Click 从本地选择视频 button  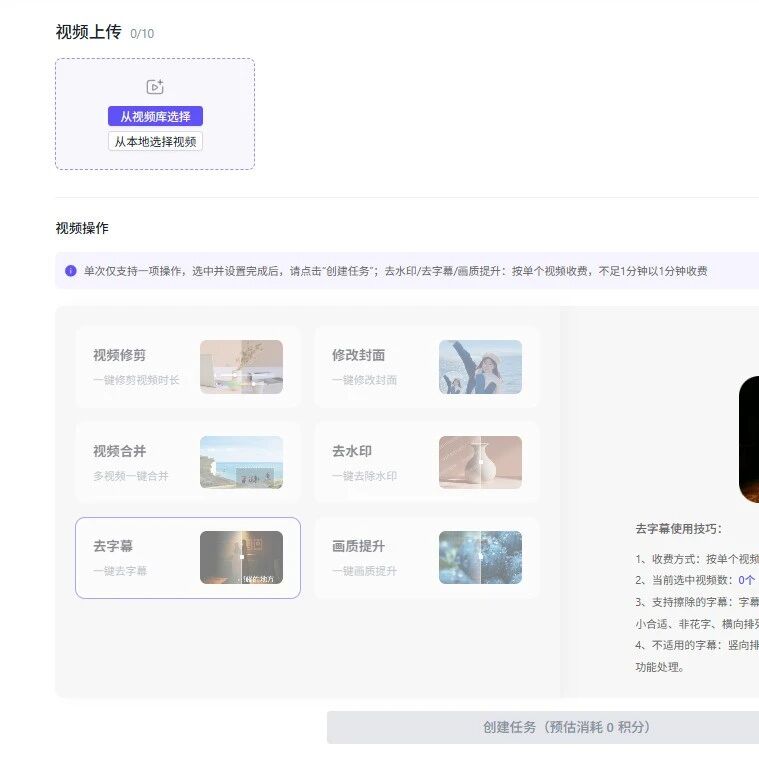pyautogui.click(x=155, y=142)
